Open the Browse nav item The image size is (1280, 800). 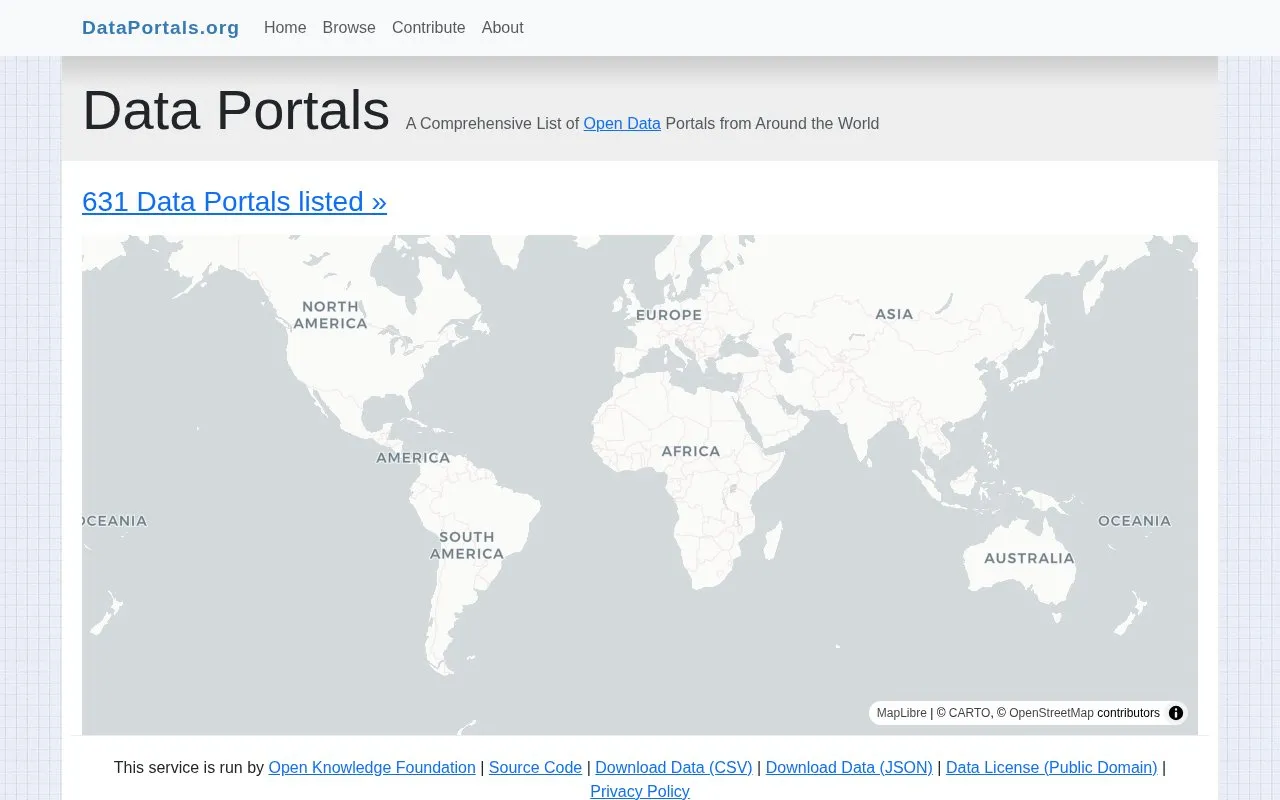pos(349,27)
